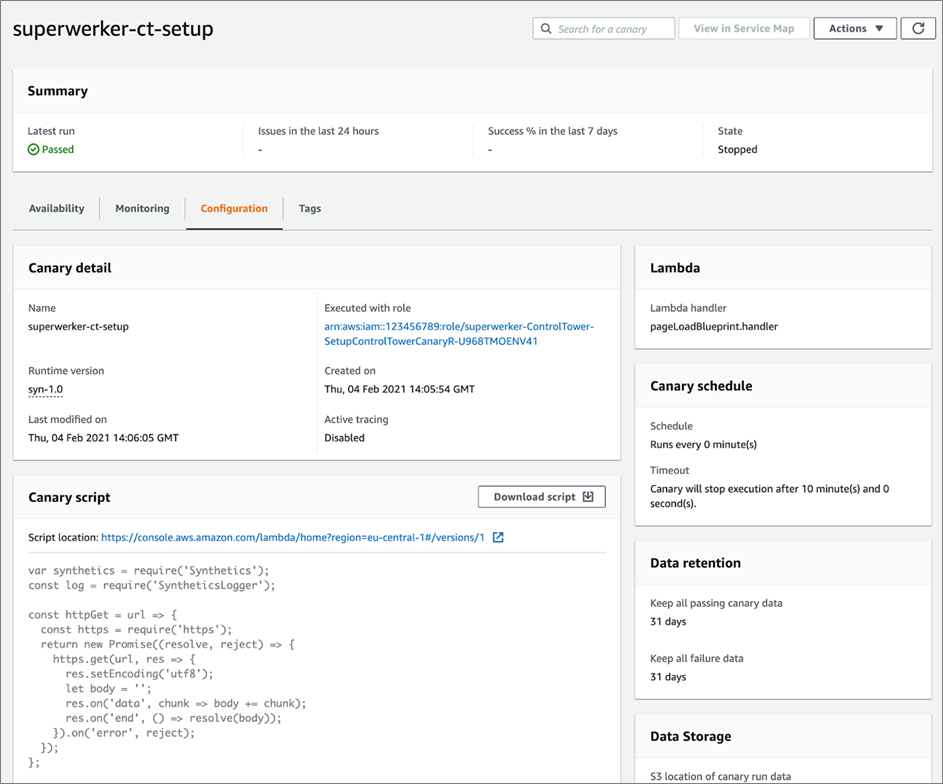
Task: Click the green Passed check icon
Action: 34,149
